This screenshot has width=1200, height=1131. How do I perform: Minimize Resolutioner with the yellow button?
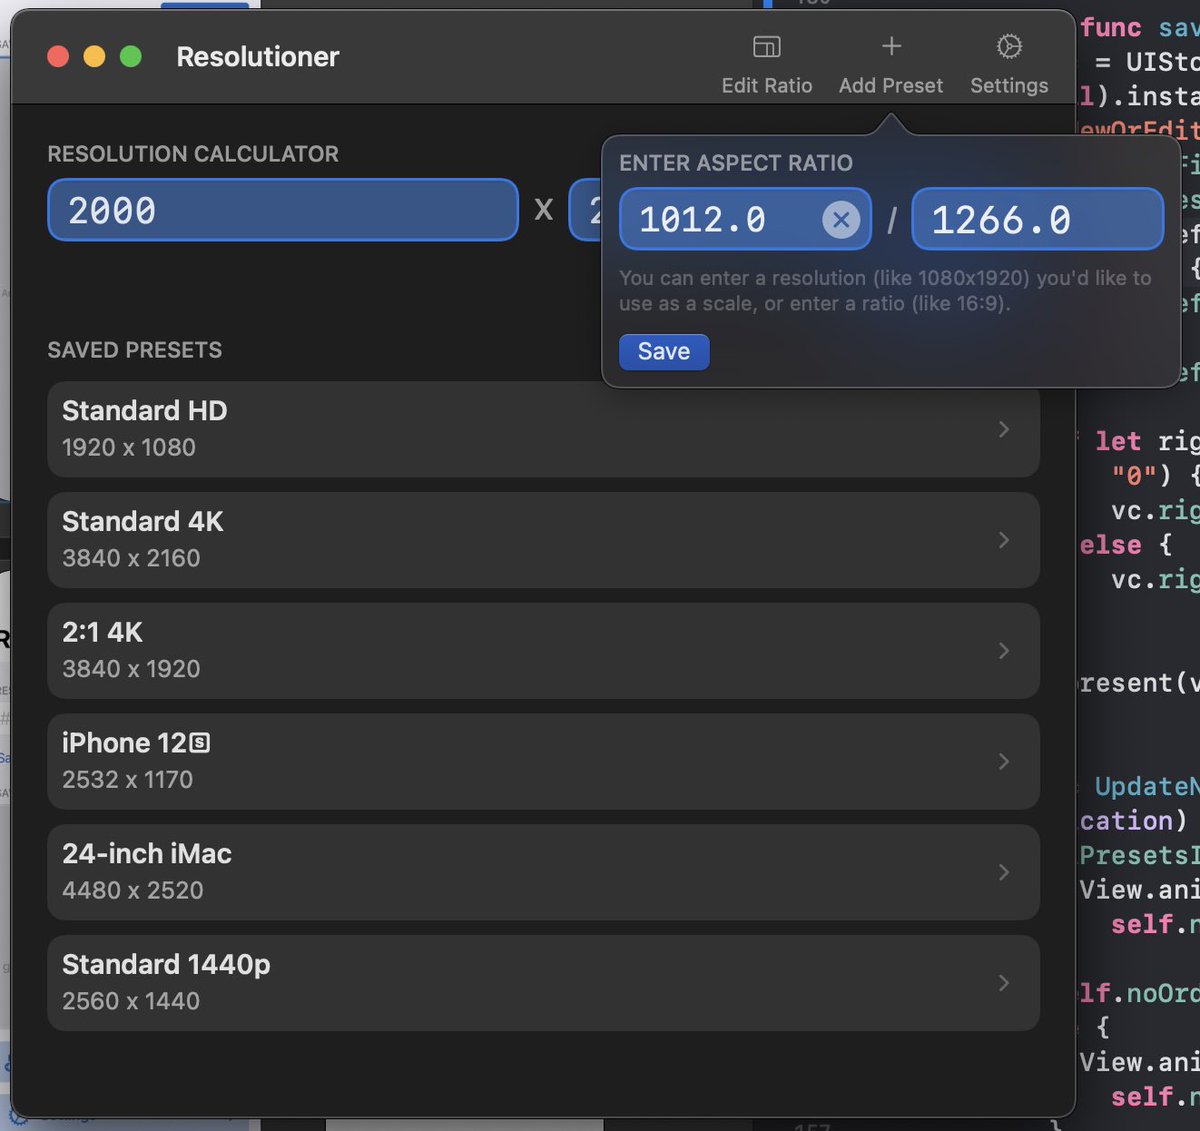click(x=94, y=57)
